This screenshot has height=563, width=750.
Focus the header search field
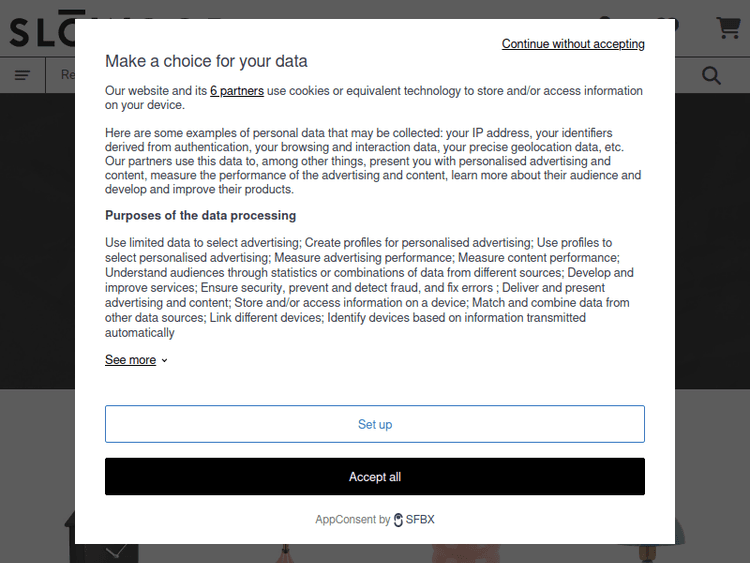click(66, 75)
